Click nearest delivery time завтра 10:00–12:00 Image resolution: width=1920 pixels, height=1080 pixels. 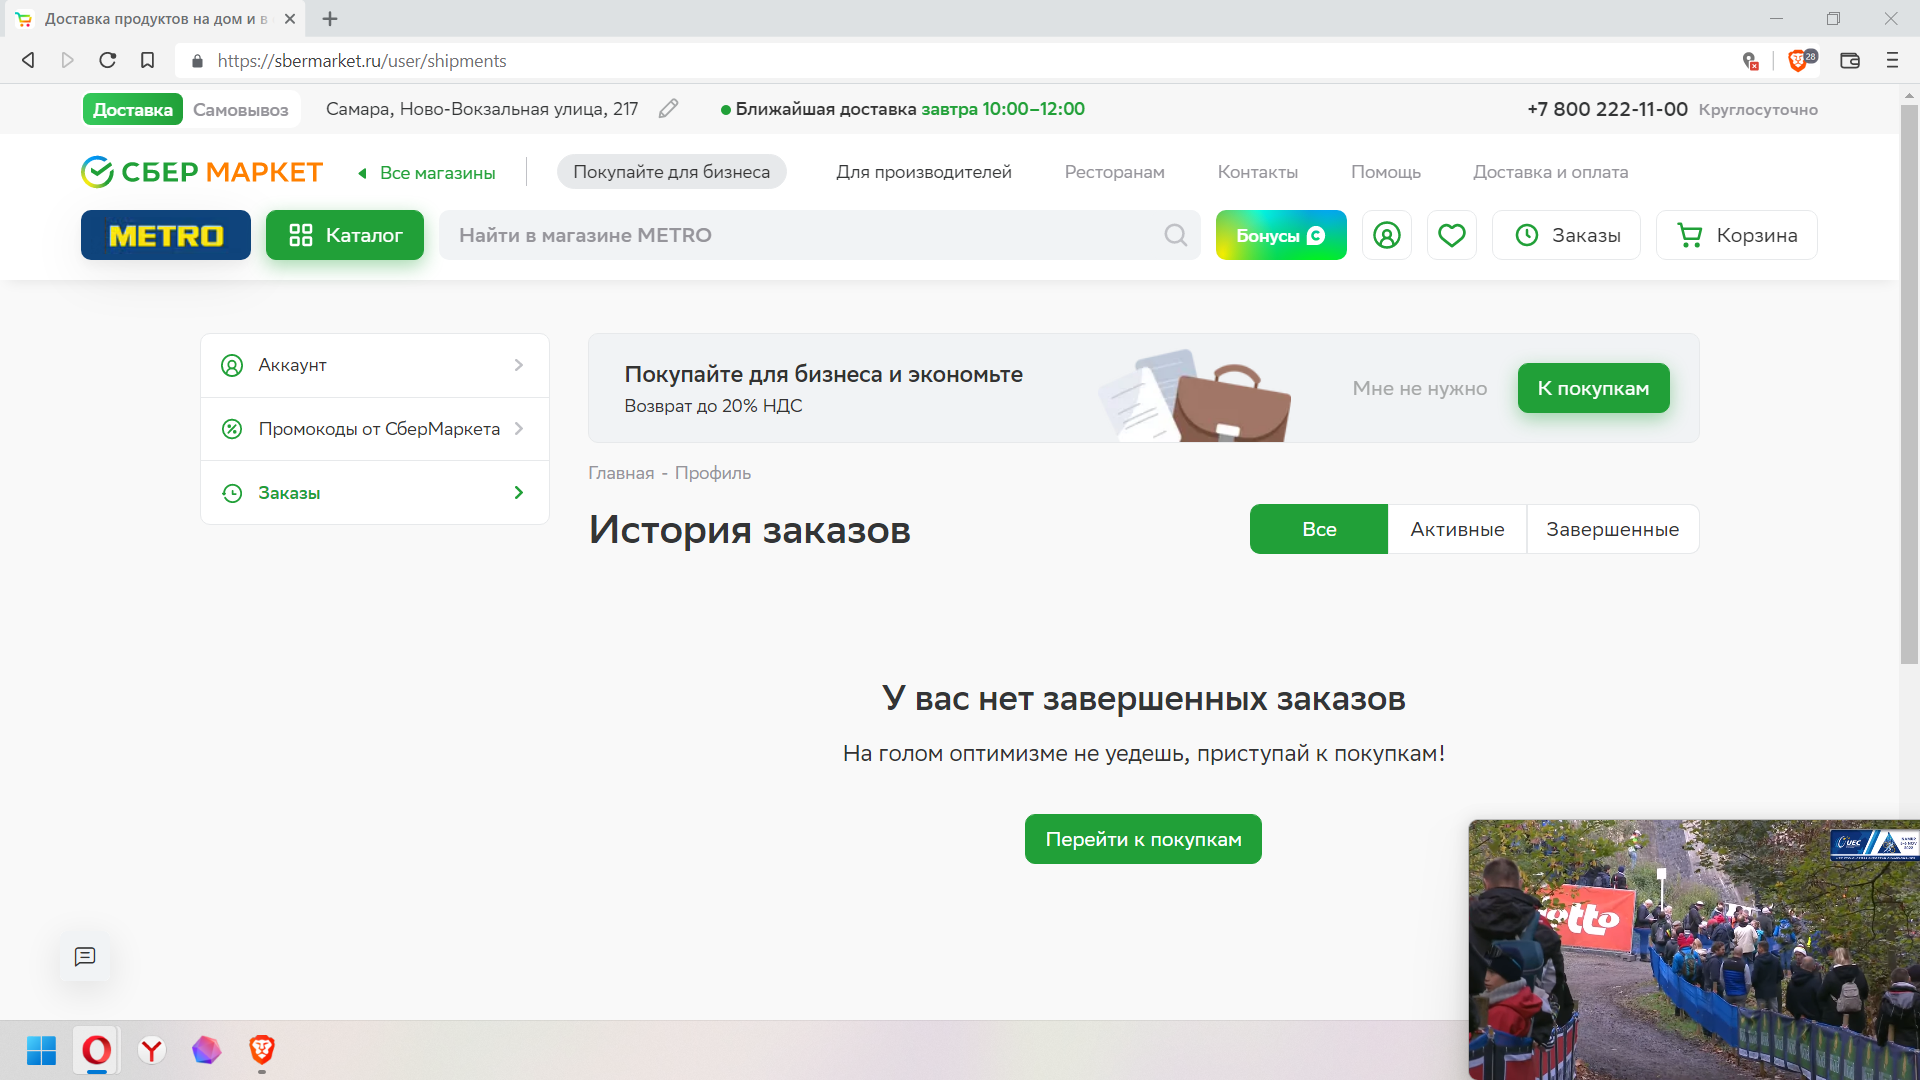tap(1003, 109)
